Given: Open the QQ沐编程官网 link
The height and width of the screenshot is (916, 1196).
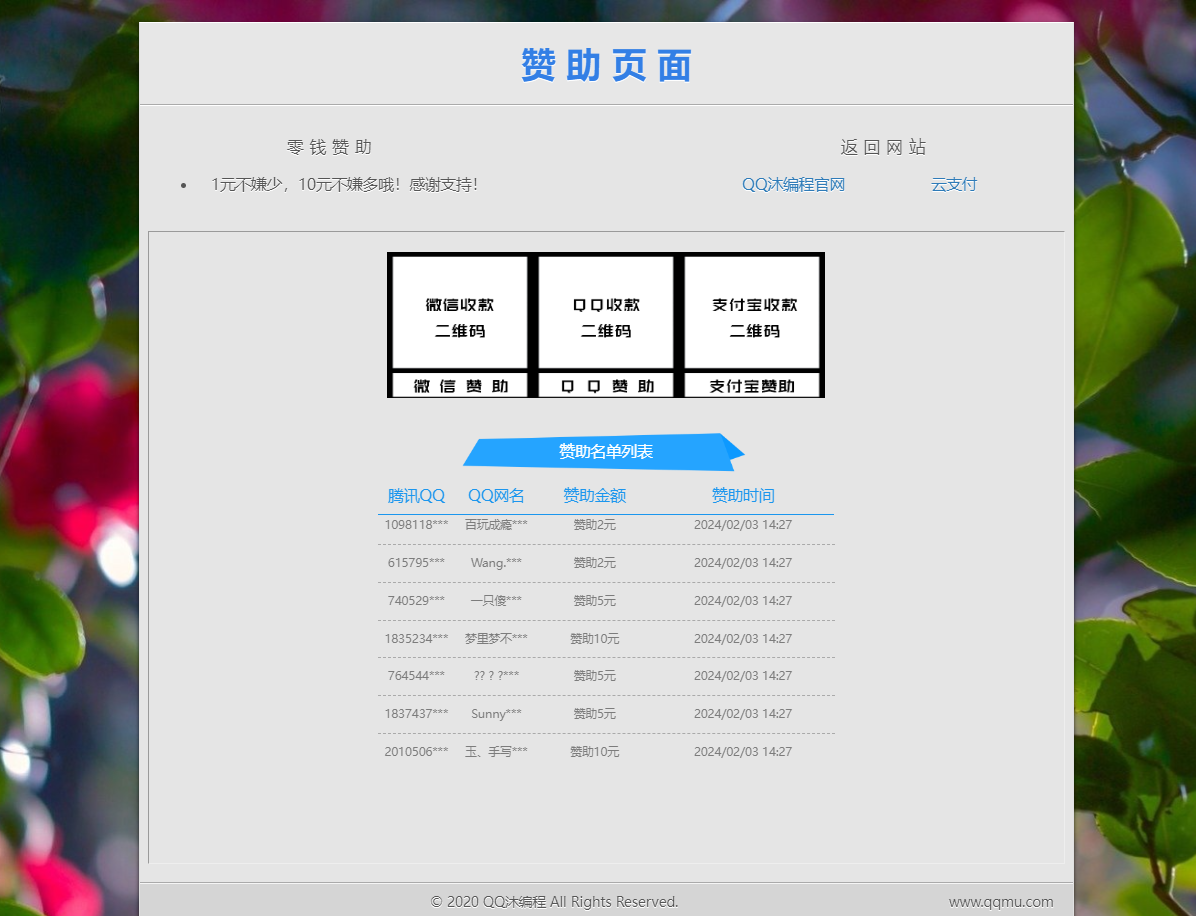Looking at the screenshot, I should coord(794,184).
